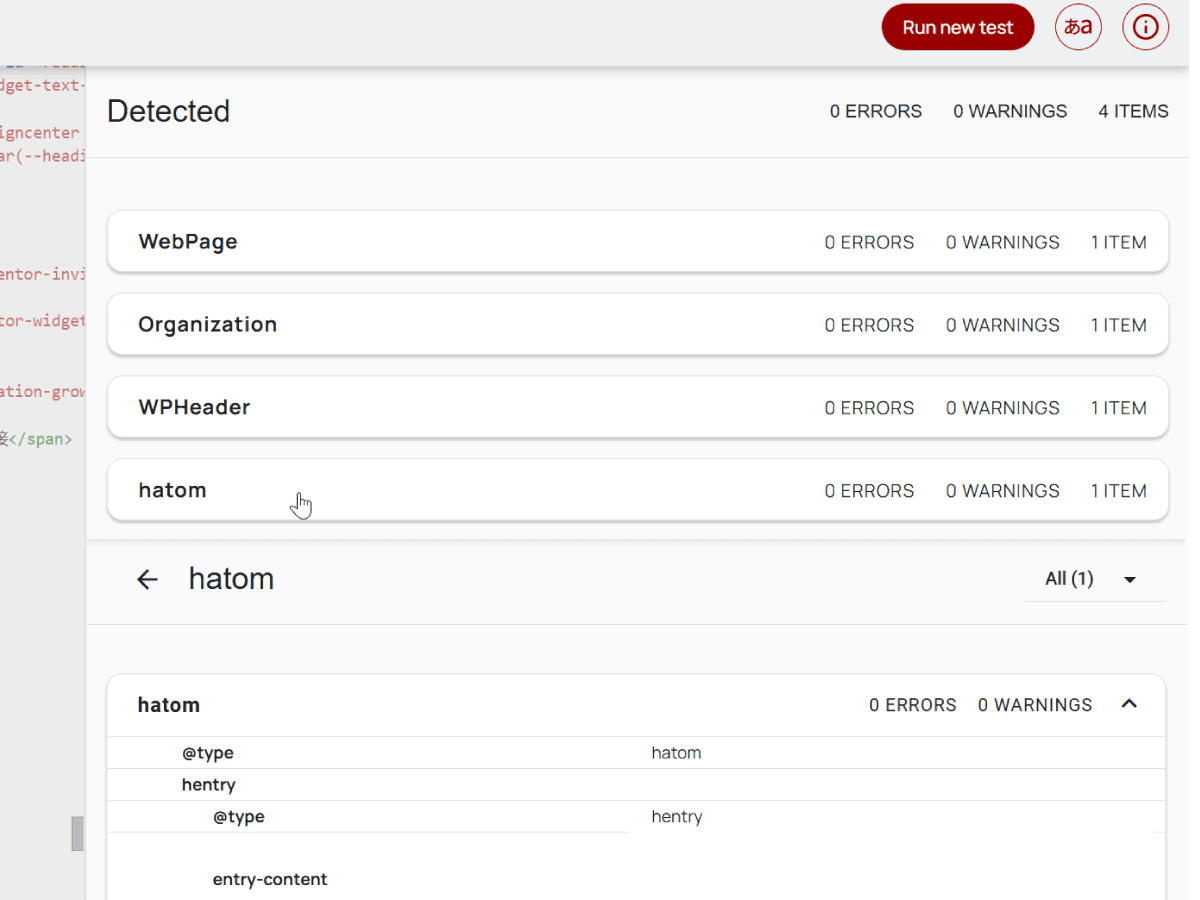Click 0 WARNINGS in the Detected header
Image resolution: width=1200 pixels, height=900 pixels.
coord(1010,111)
